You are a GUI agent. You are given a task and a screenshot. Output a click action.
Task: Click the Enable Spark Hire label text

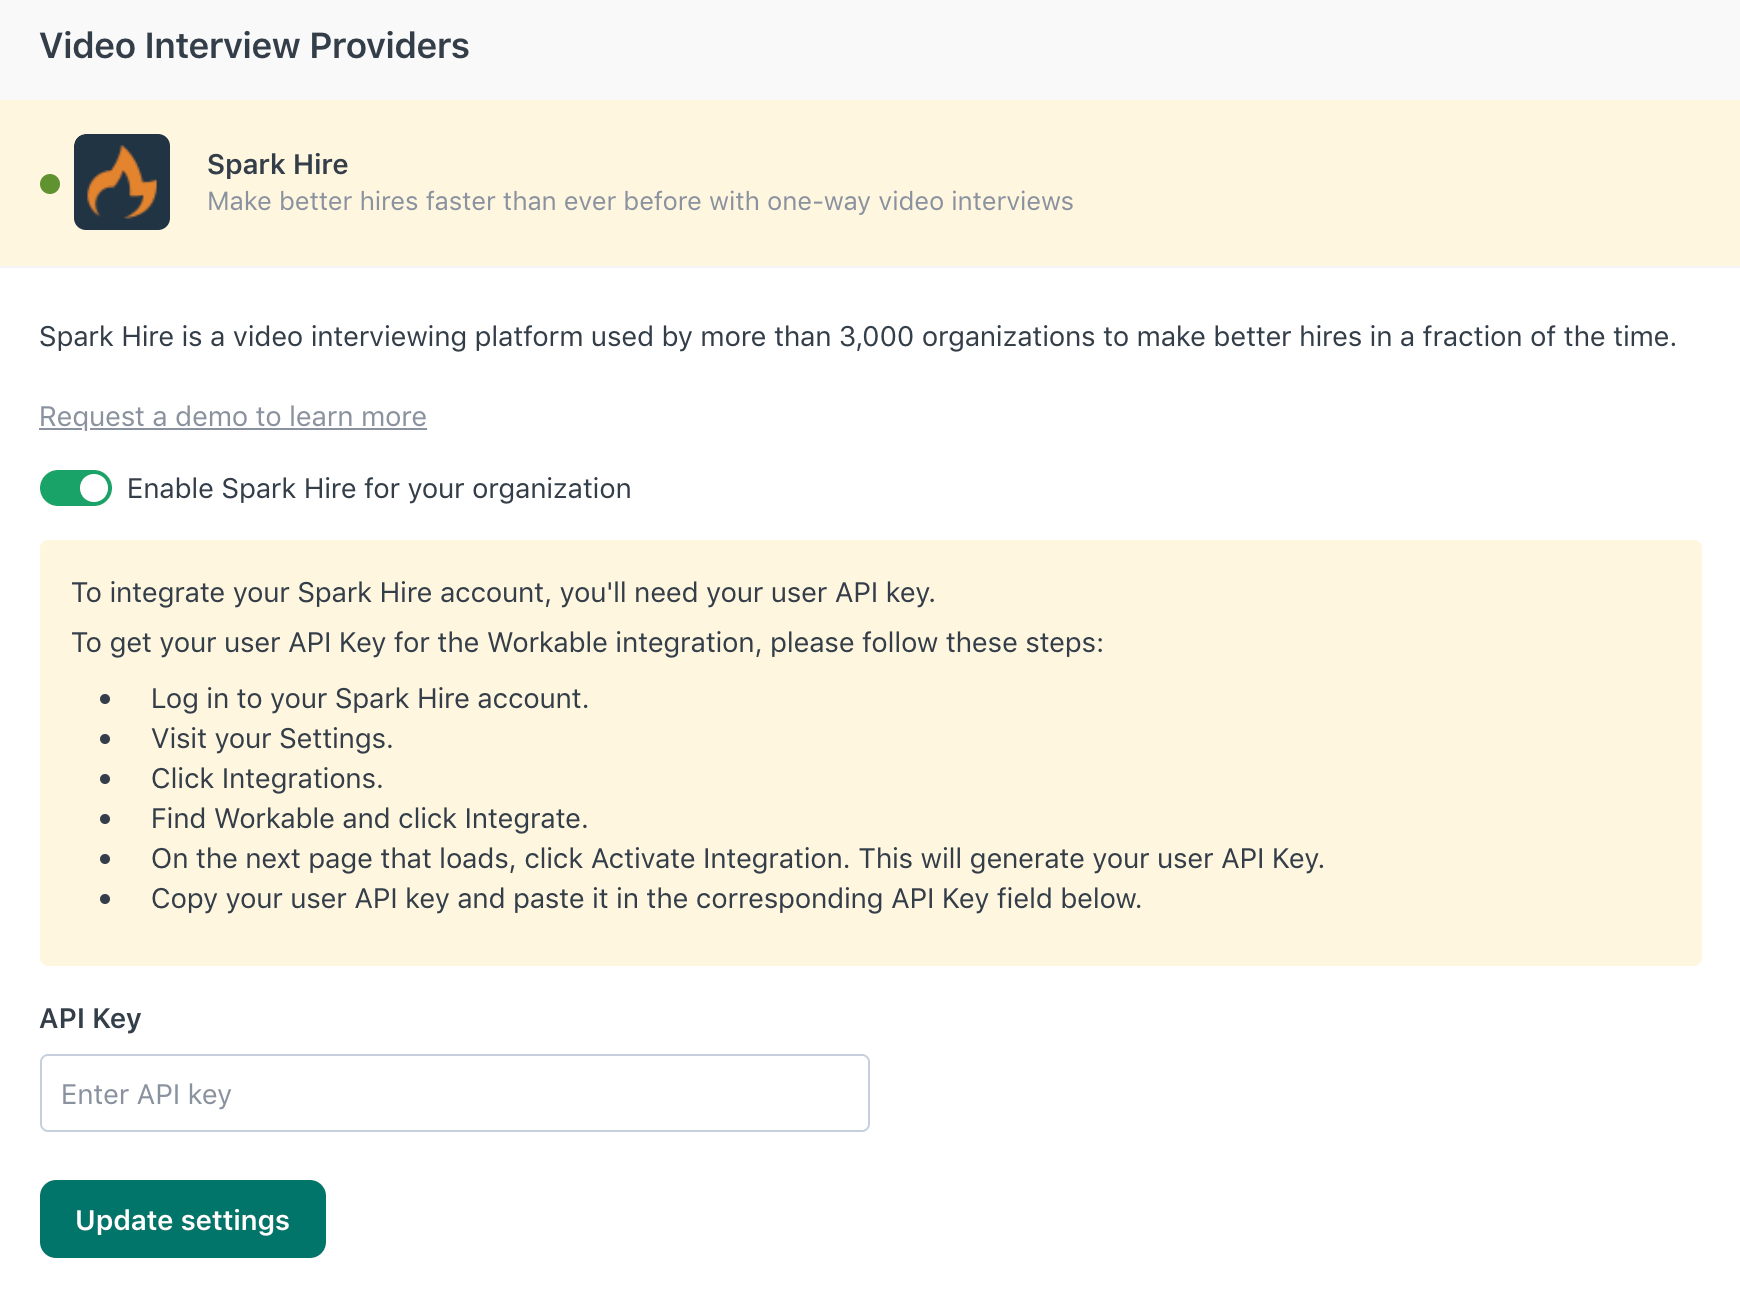379,488
